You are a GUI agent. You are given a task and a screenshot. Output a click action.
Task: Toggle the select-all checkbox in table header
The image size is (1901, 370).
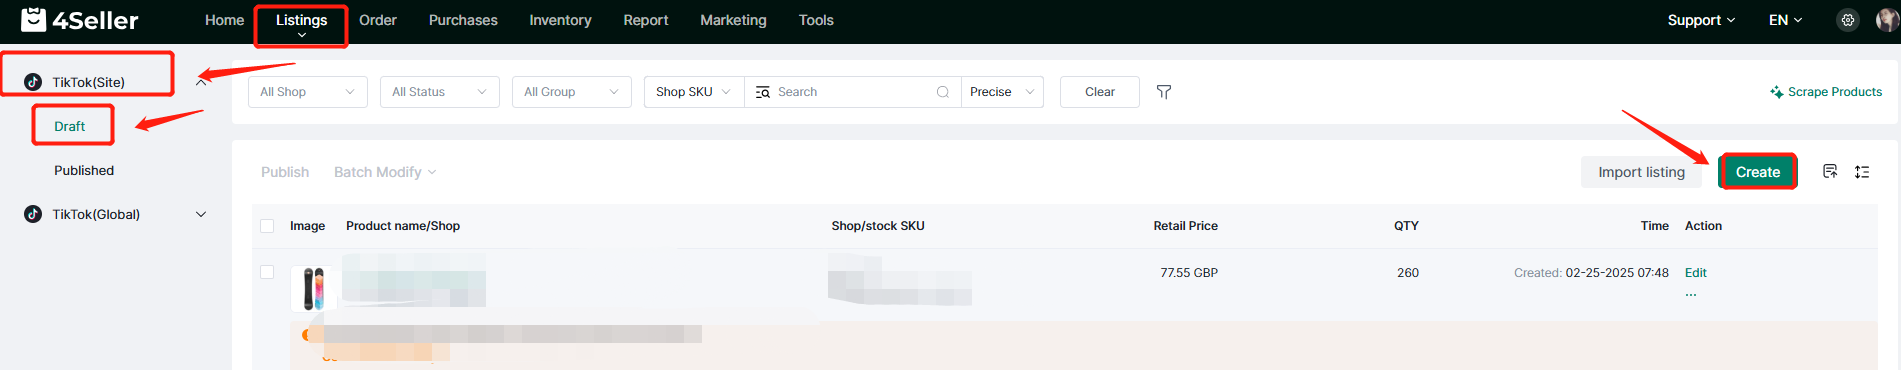267,226
